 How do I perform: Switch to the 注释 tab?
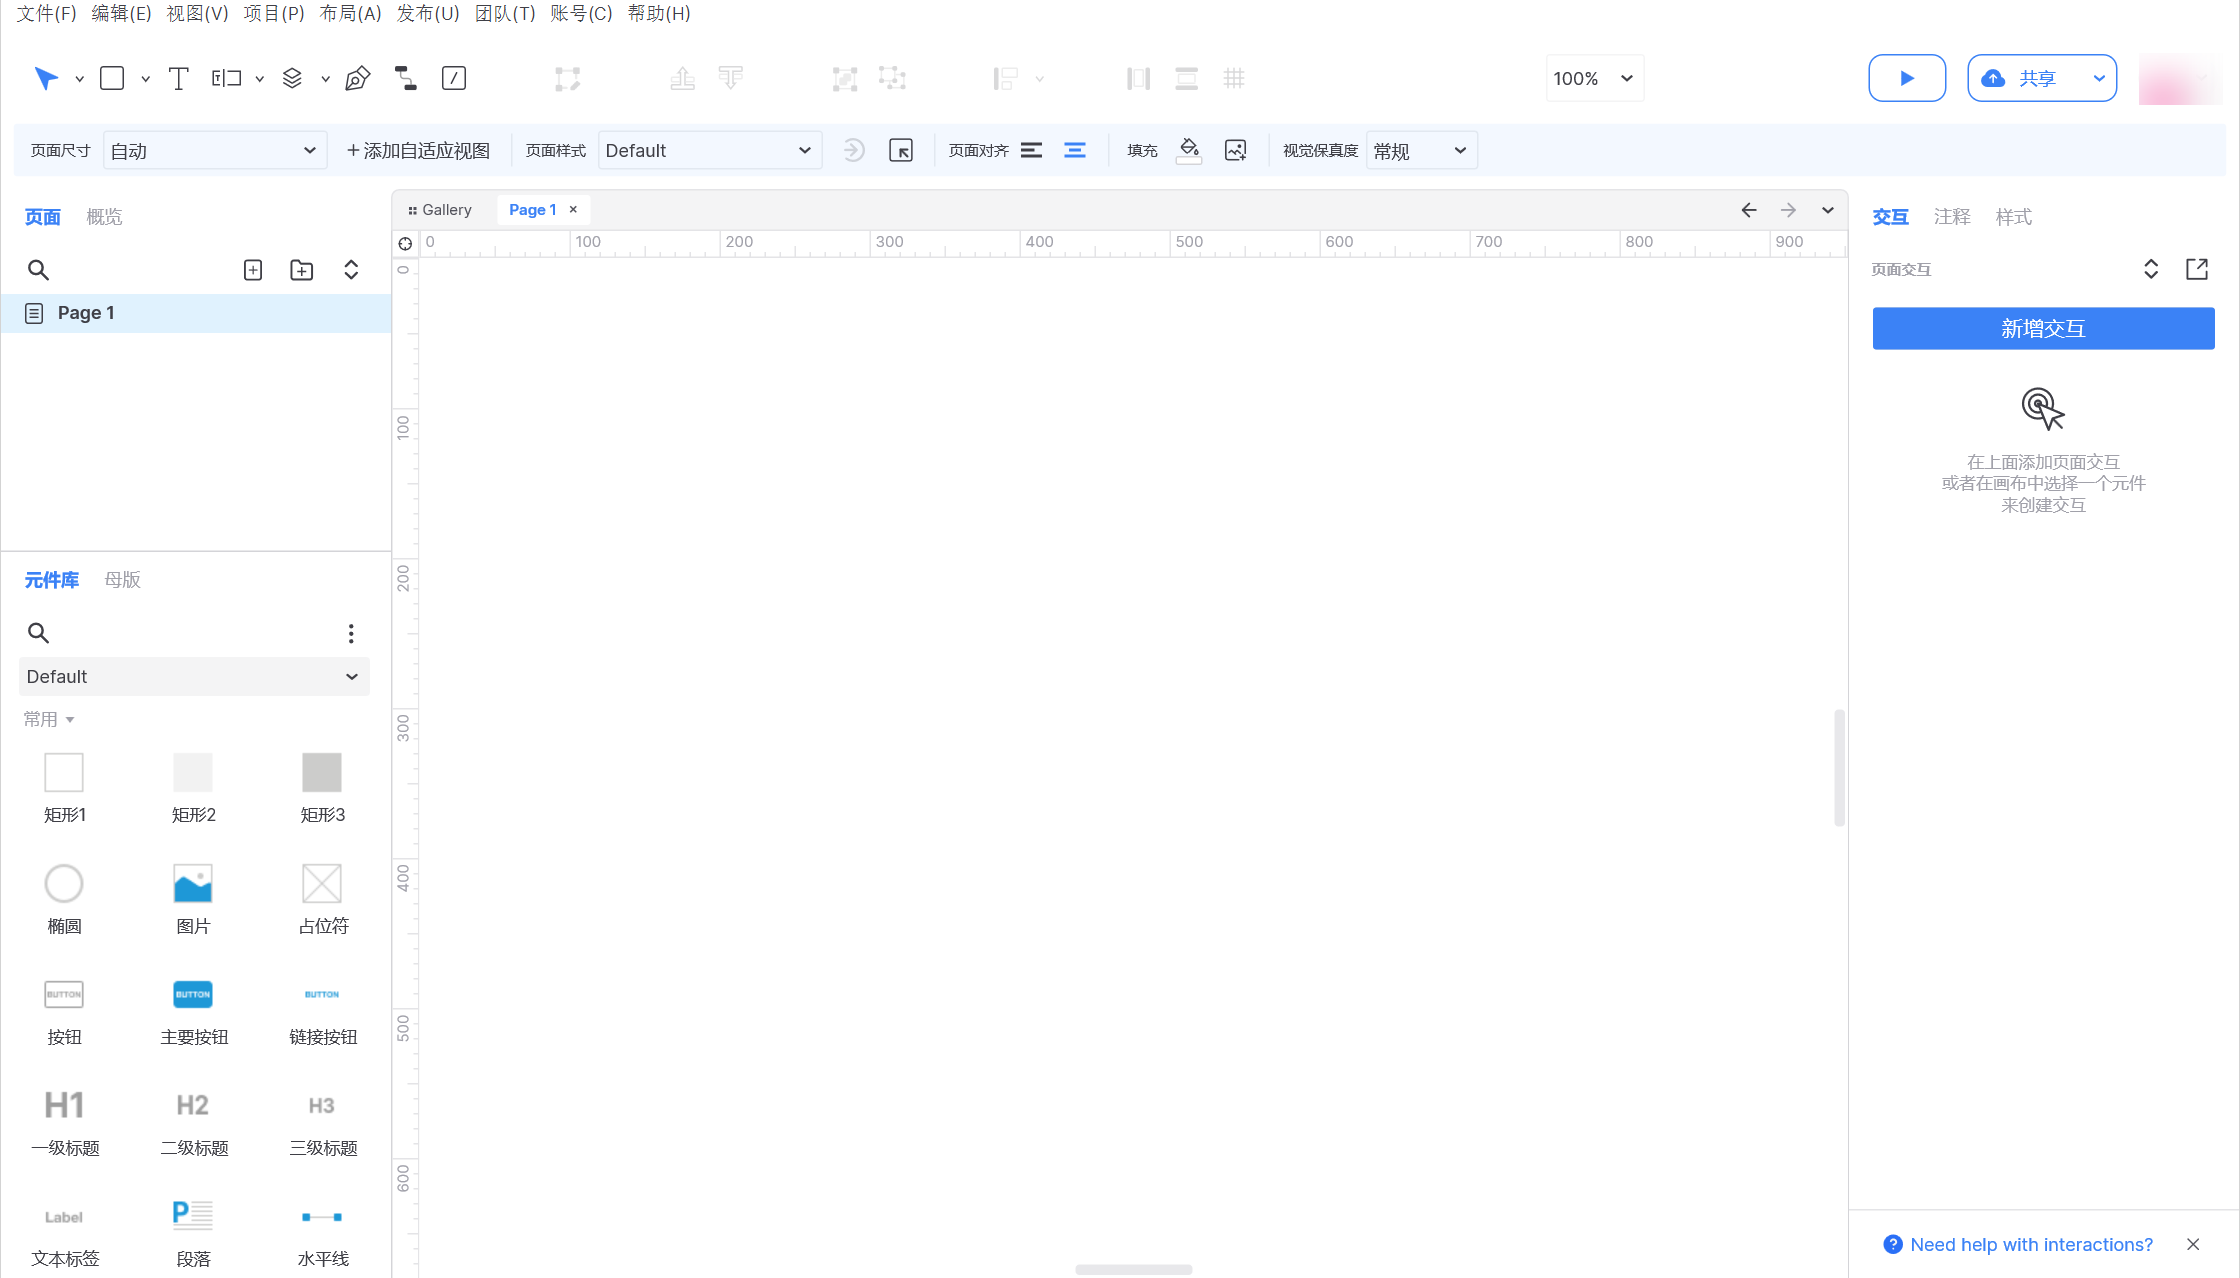click(x=1952, y=217)
